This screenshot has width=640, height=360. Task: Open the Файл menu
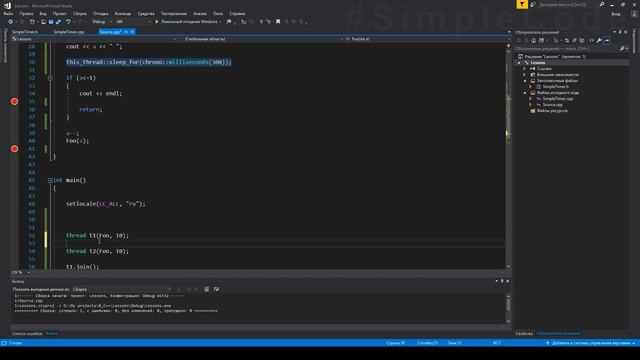(x=8, y=13)
